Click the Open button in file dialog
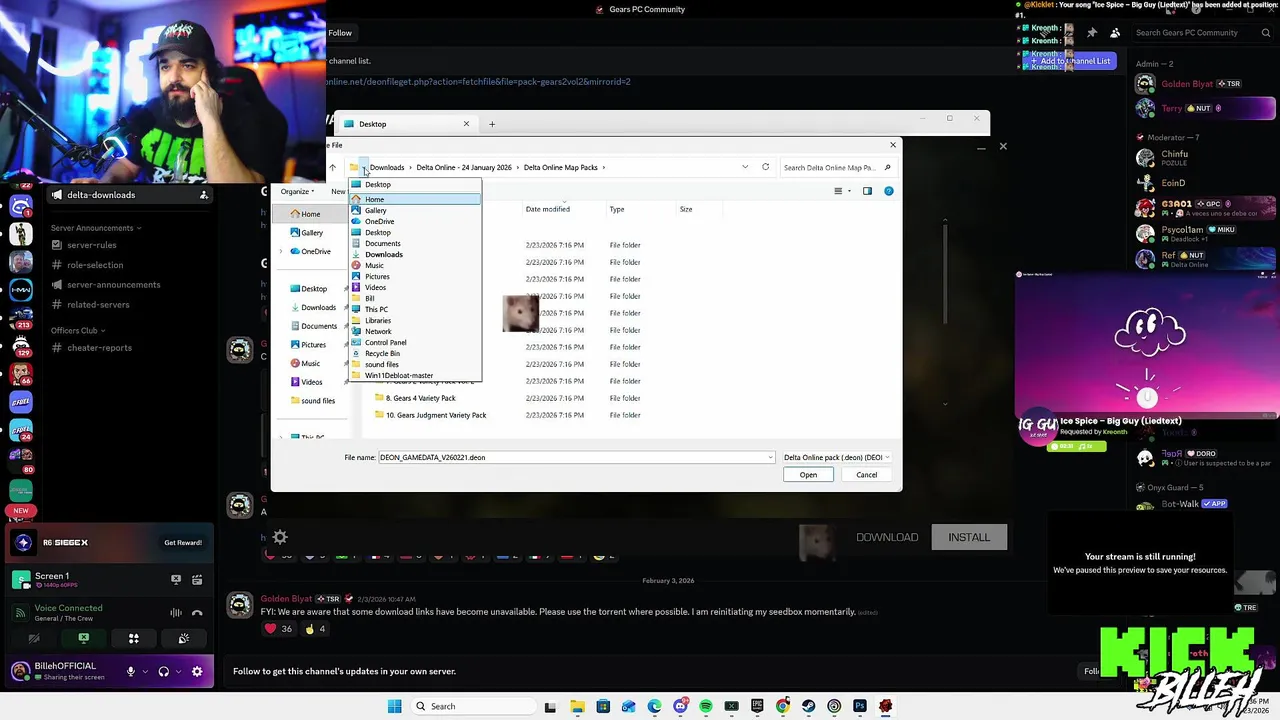The width and height of the screenshot is (1280, 720). [x=808, y=475]
